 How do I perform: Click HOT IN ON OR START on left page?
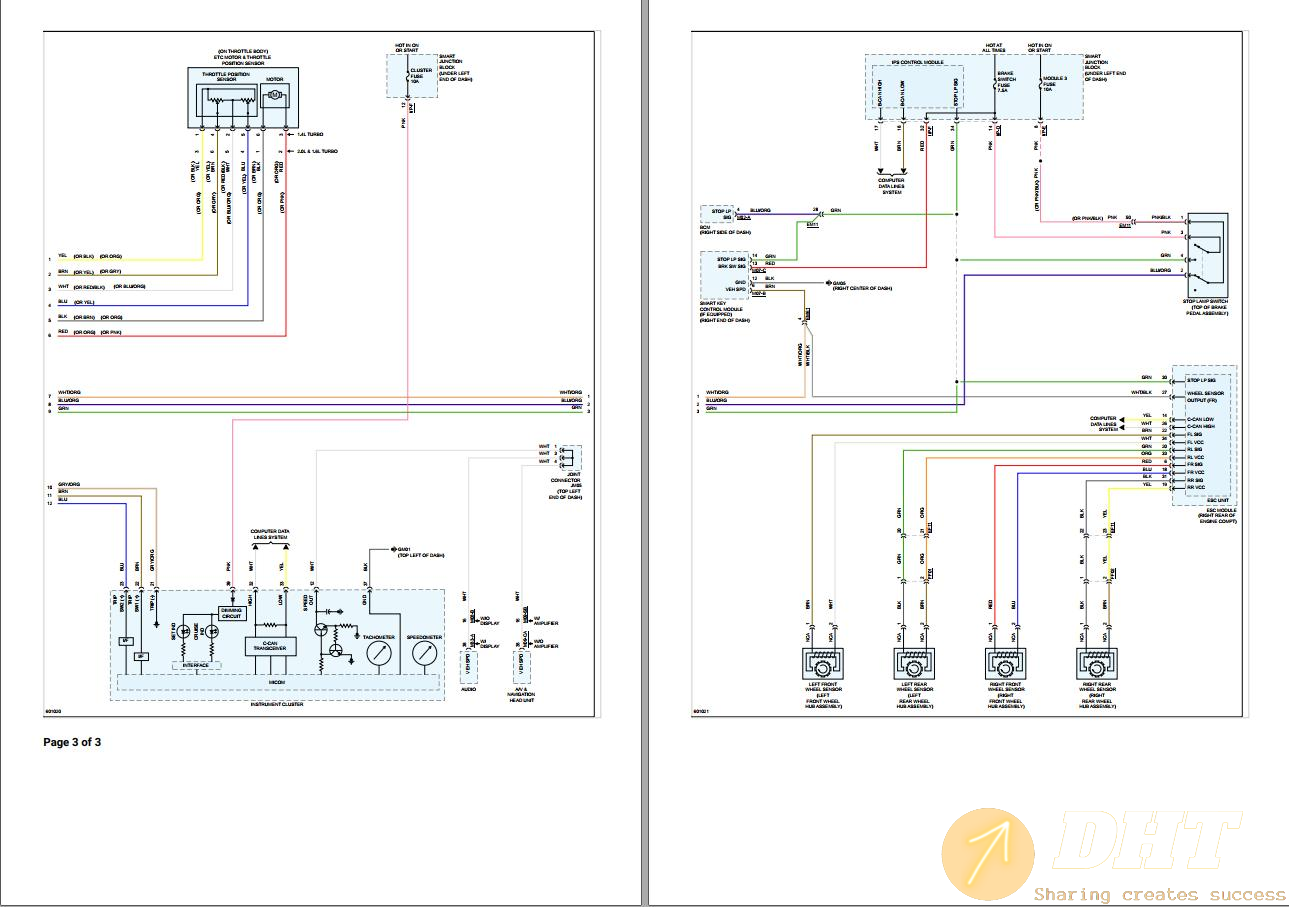(x=408, y=48)
